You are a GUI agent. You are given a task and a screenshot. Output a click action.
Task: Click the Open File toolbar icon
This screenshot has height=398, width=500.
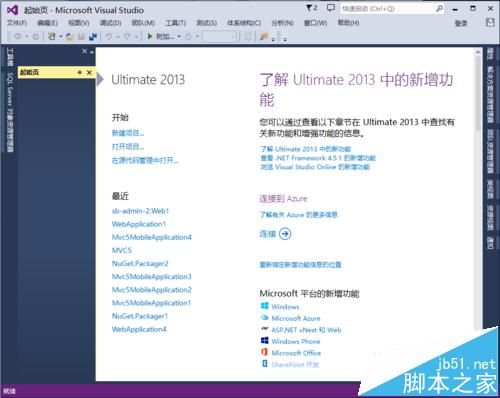69,36
